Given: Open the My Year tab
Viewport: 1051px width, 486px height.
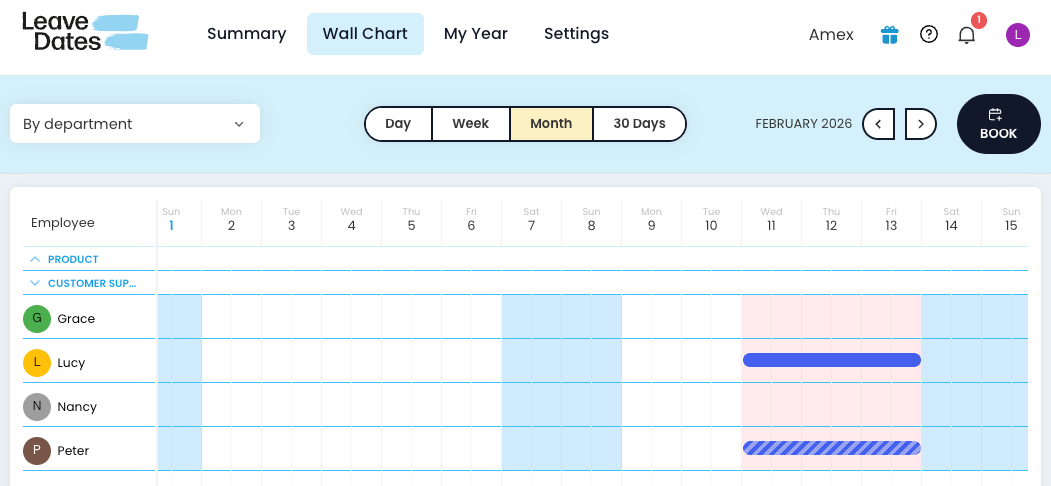Looking at the screenshot, I should point(475,34).
